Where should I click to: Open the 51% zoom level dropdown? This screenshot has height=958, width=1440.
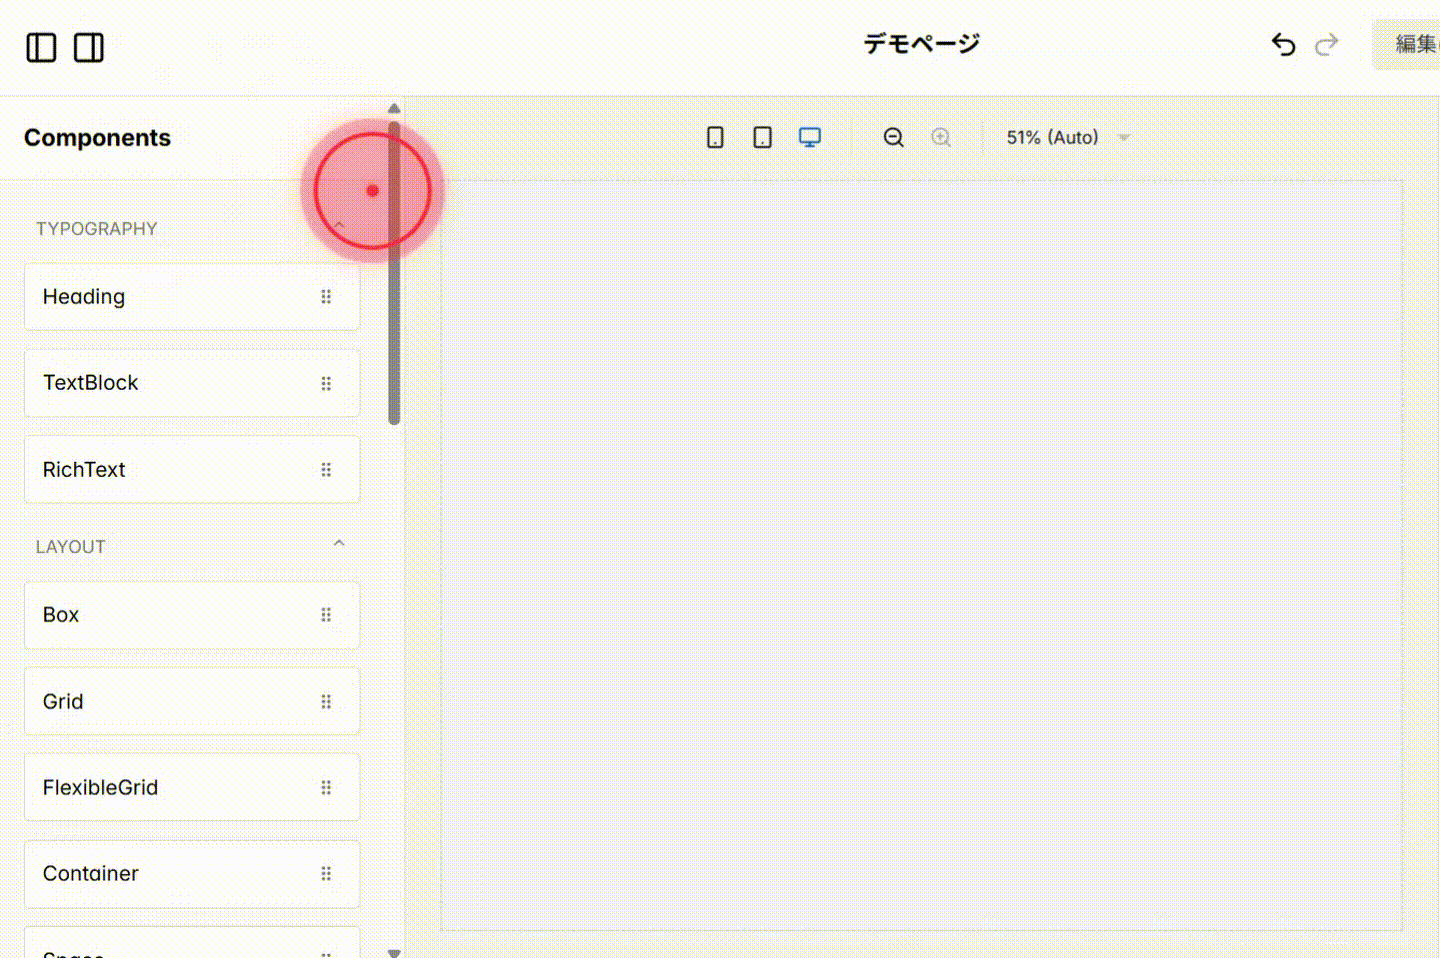tap(1067, 137)
